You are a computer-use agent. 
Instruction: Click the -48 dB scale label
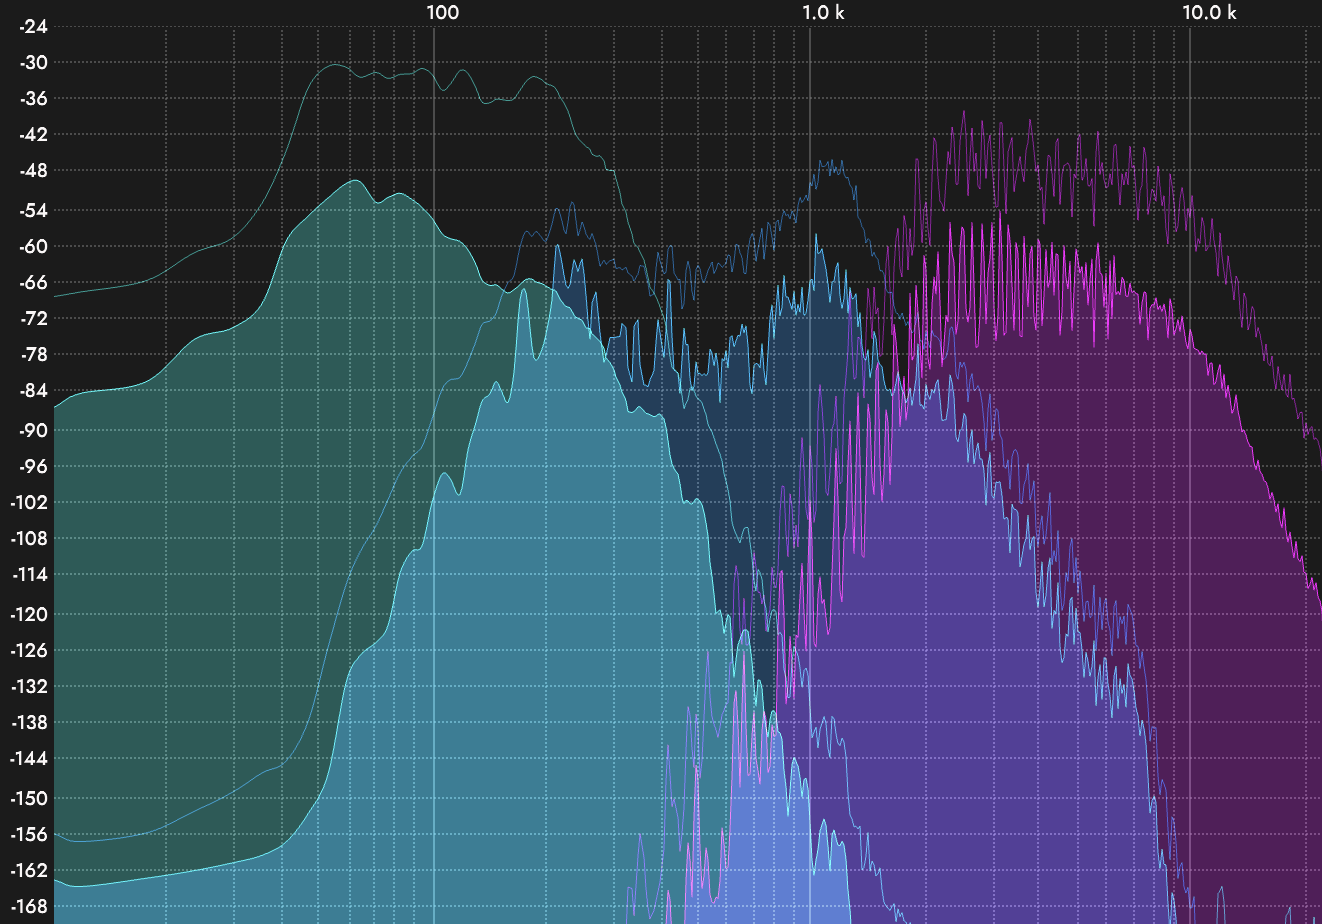[x=33, y=170]
